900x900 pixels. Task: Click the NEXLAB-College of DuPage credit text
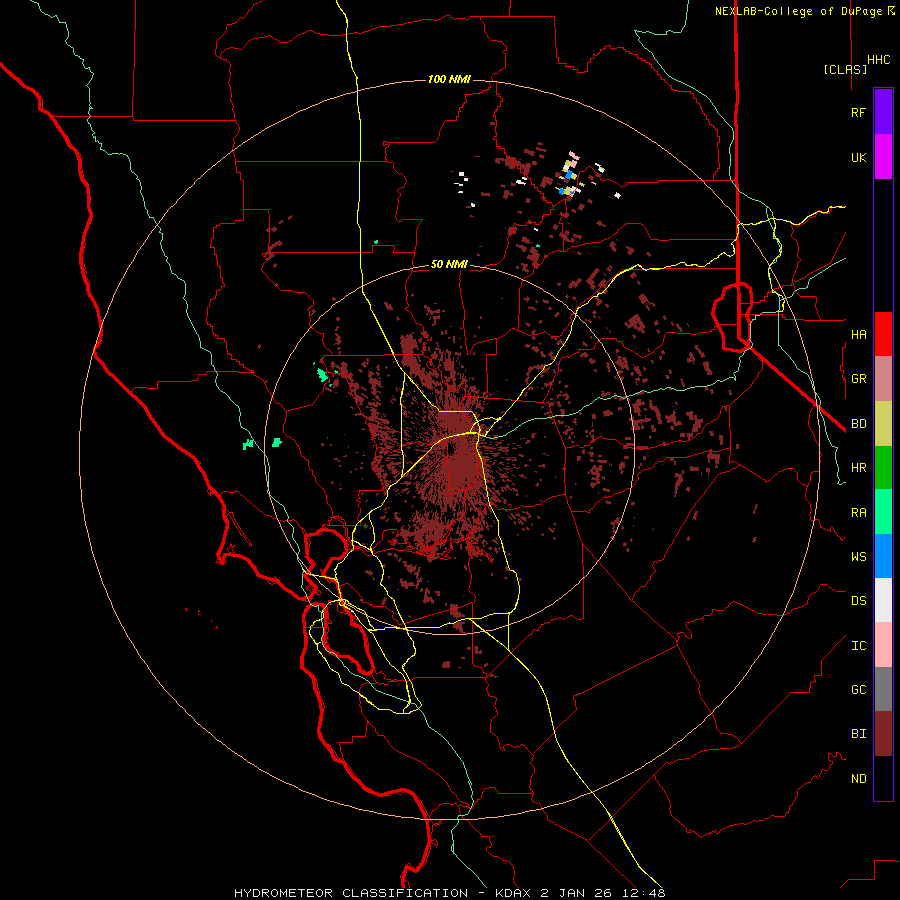[799, 11]
